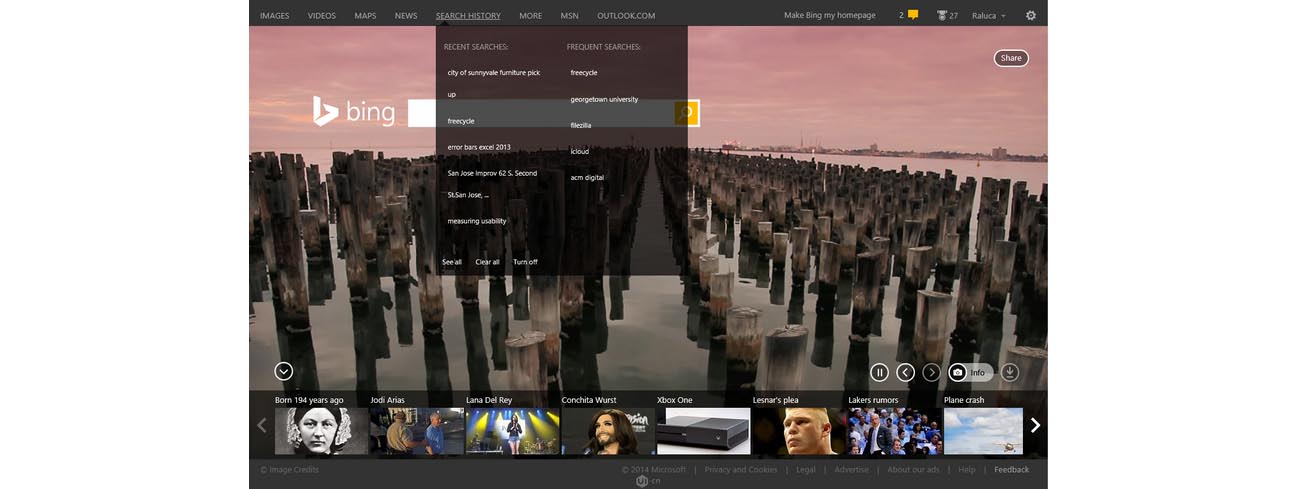Open the More menu
The height and width of the screenshot is (489, 1301).
pyautogui.click(x=530, y=16)
